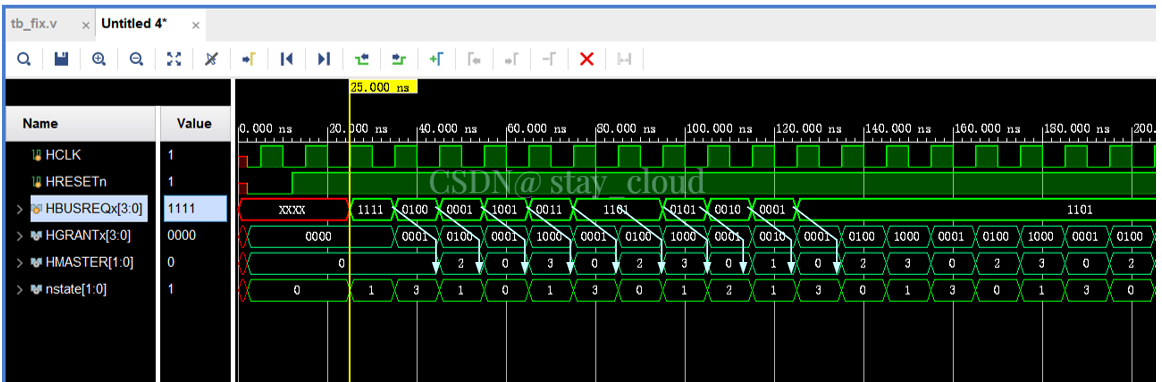This screenshot has width=1162, height=382.
Task: Click the Search magnifier icon in toolbar
Action: [24, 59]
